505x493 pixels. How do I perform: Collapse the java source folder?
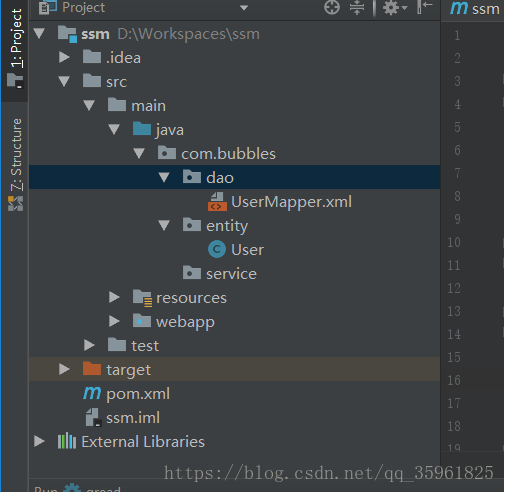pyautogui.click(x=114, y=130)
